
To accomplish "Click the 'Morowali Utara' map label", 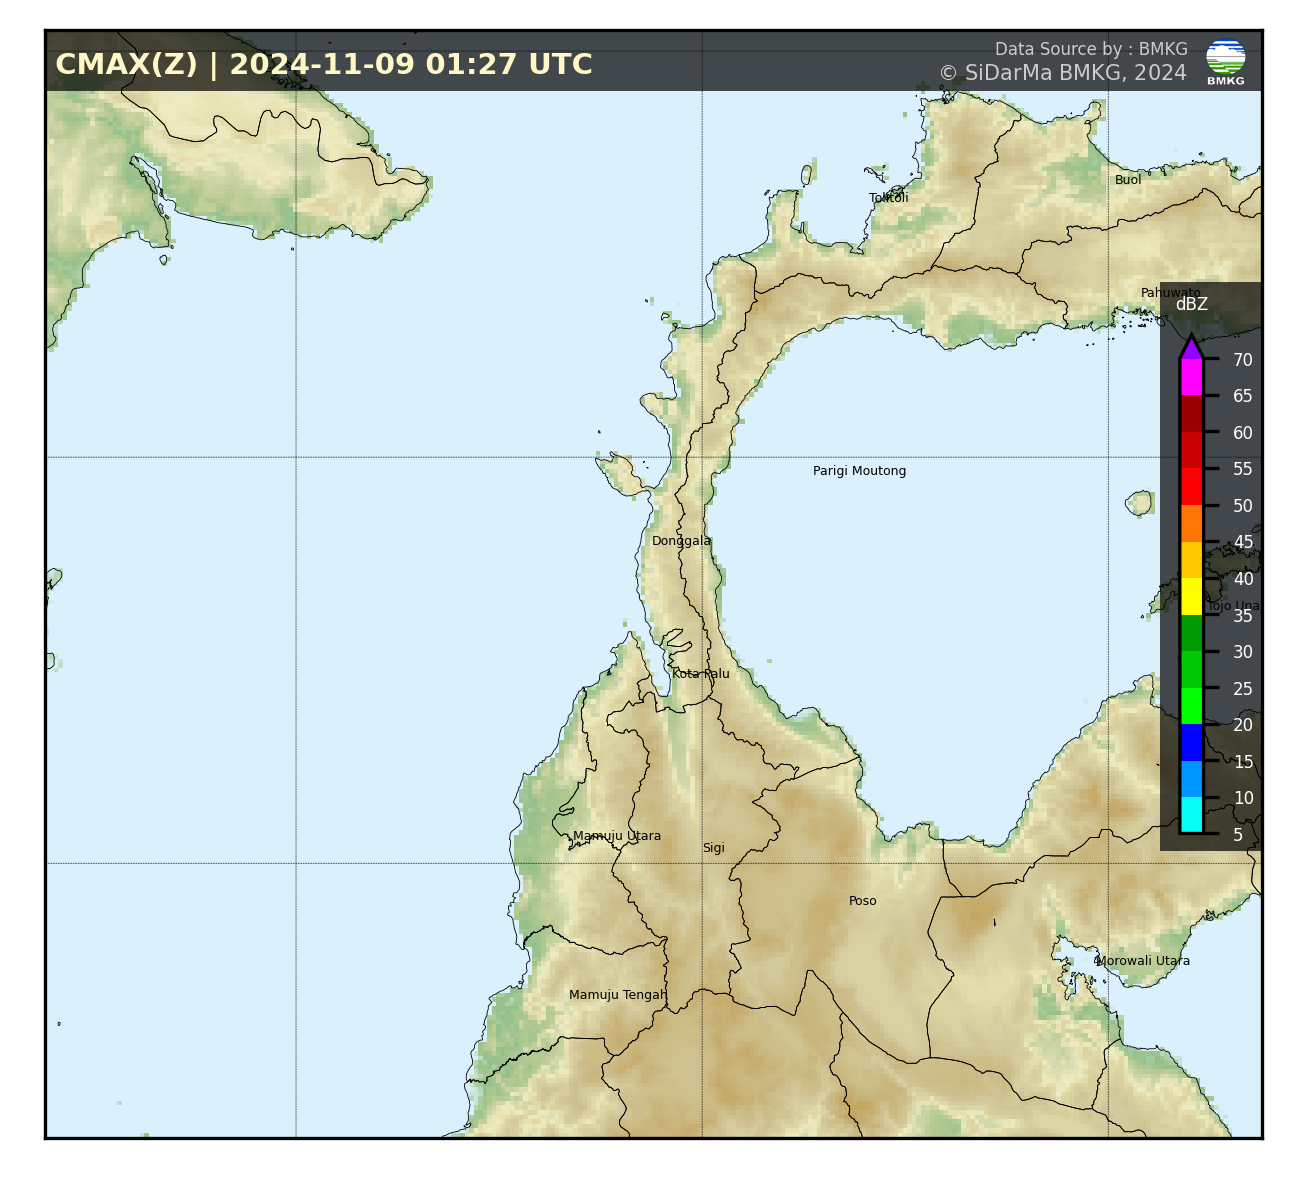I will coord(1143,961).
